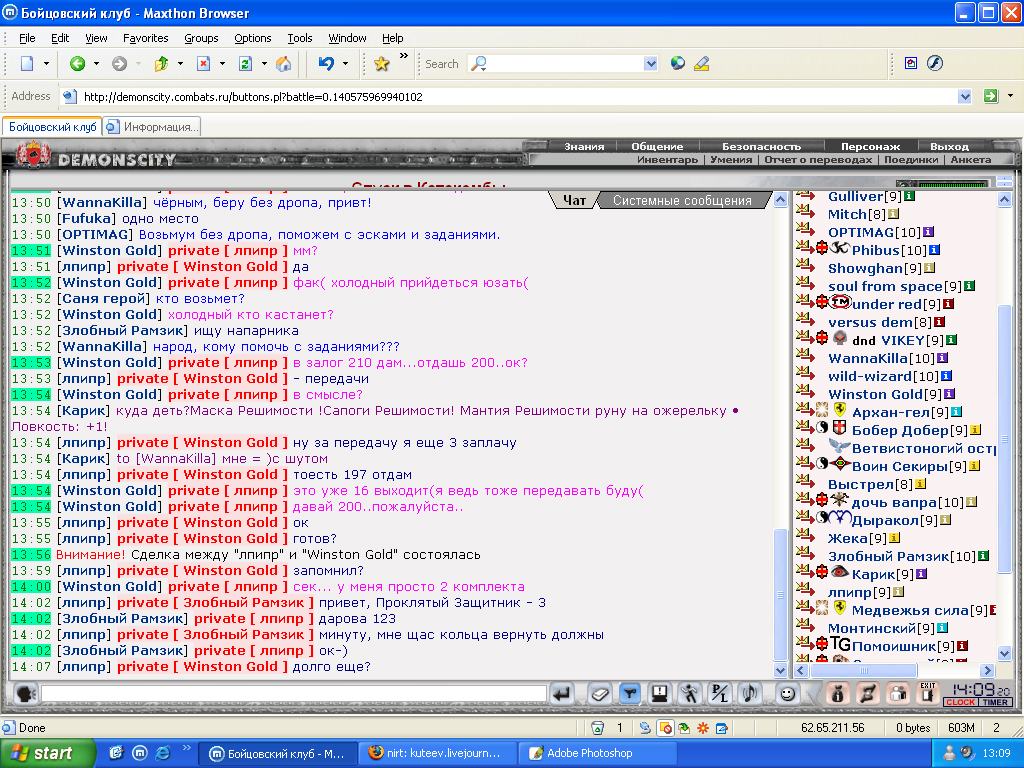Click the P/L translit icon
The width and height of the screenshot is (1024, 768).
720,694
